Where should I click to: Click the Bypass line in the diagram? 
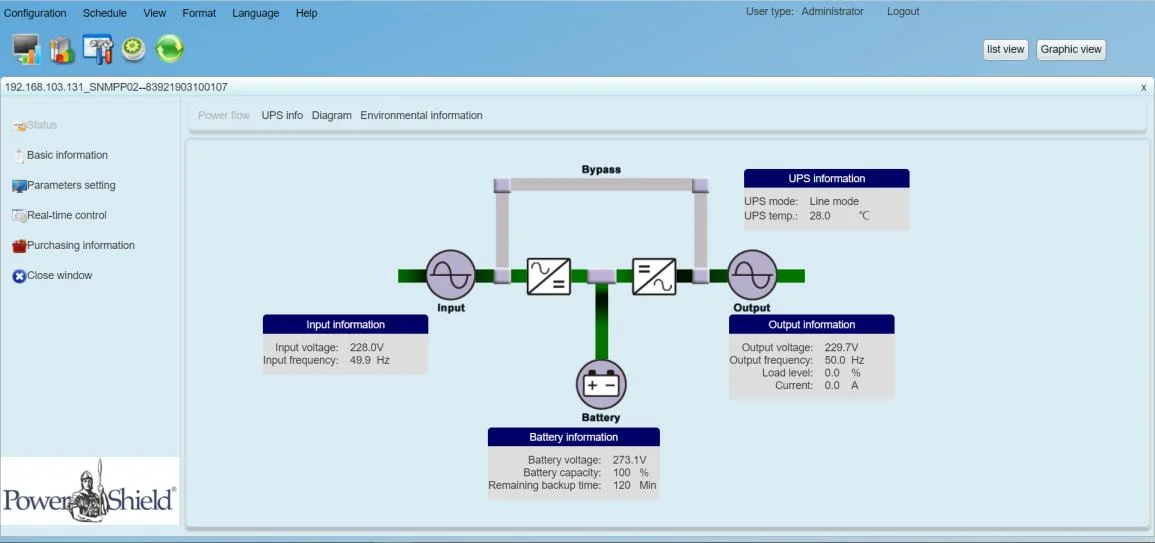601,185
